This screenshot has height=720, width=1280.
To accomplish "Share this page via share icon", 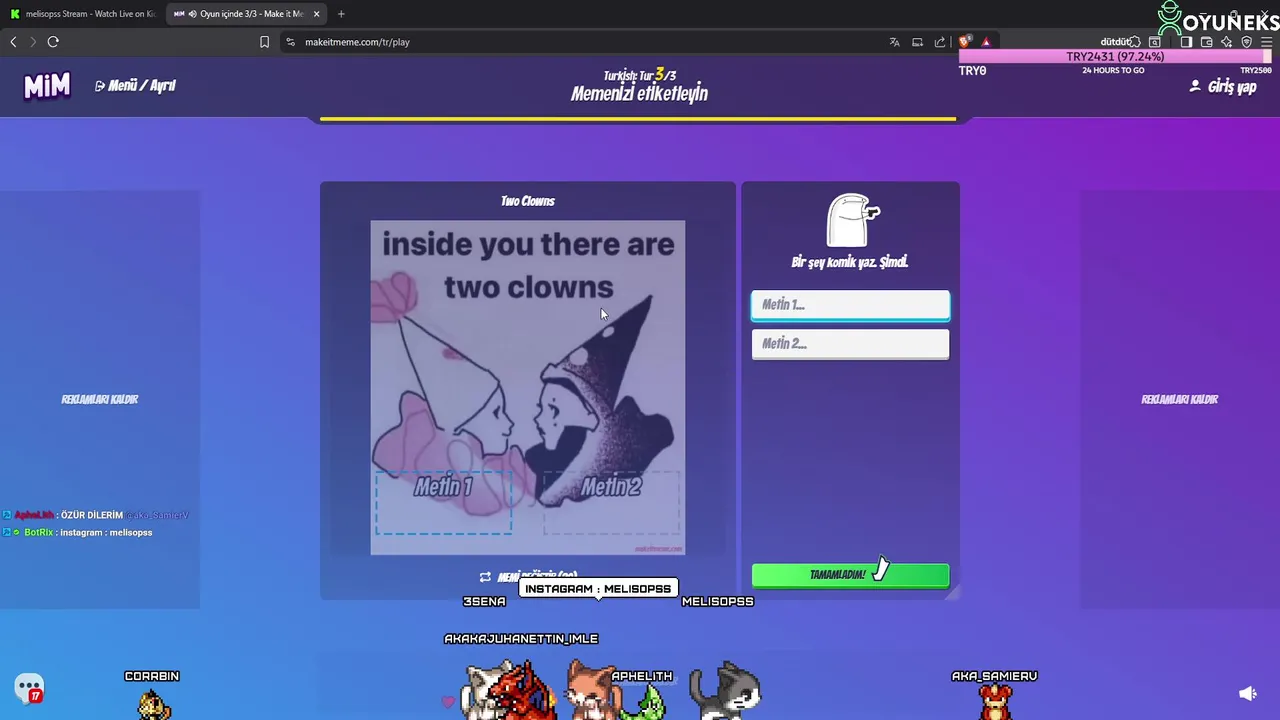I will tap(940, 42).
